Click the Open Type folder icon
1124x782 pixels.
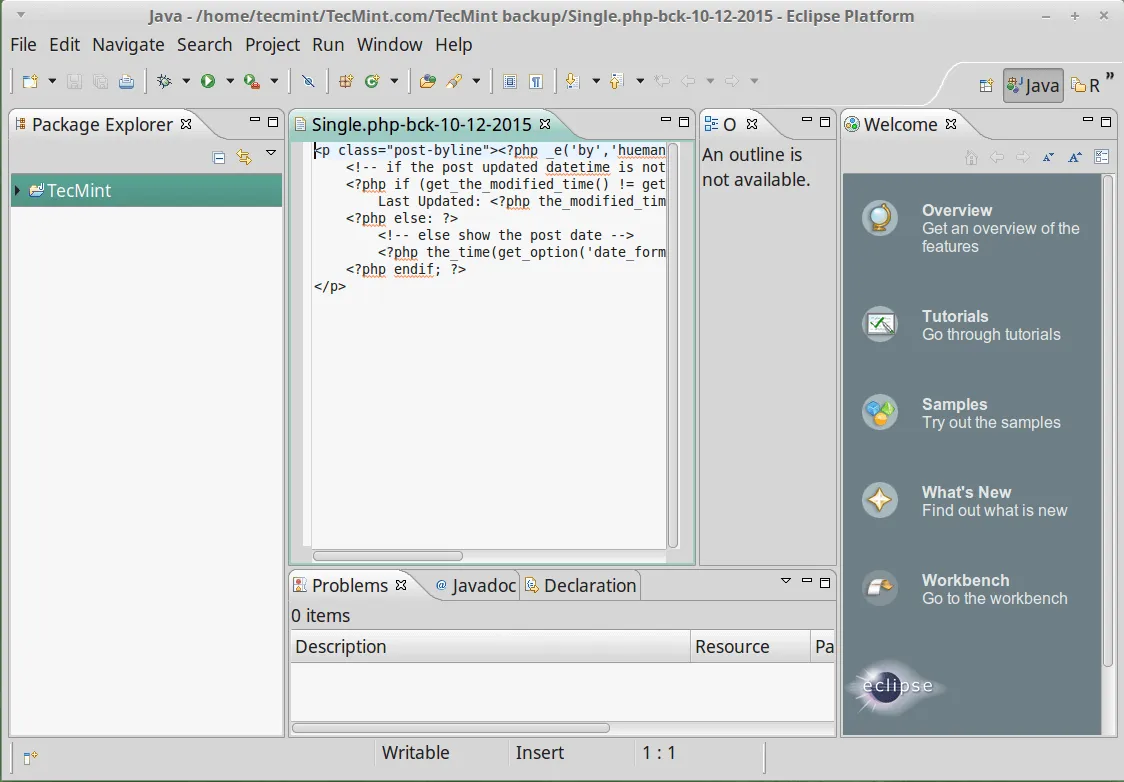click(427, 81)
